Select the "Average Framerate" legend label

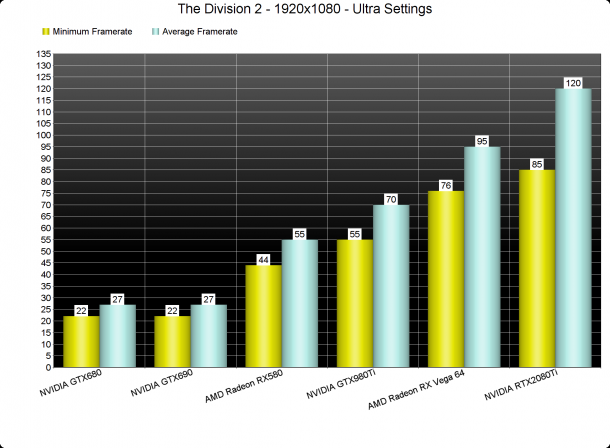coord(200,32)
